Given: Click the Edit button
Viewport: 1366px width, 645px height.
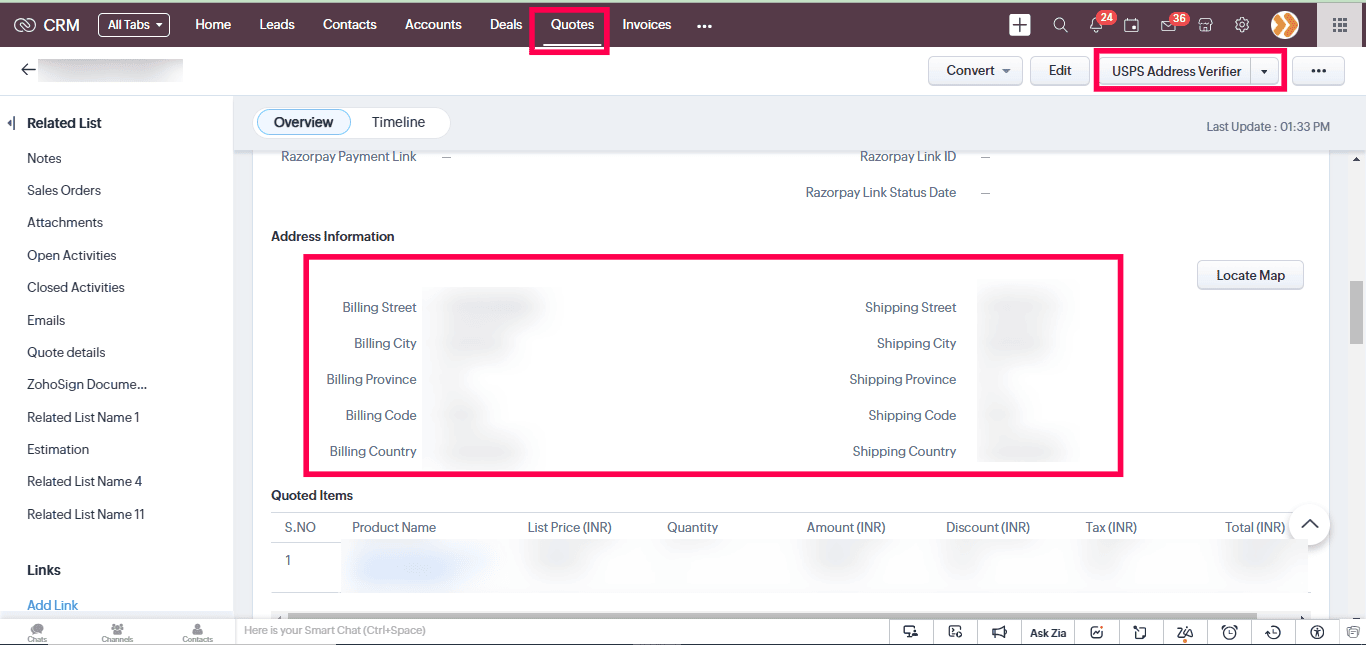Looking at the screenshot, I should tap(1060, 71).
